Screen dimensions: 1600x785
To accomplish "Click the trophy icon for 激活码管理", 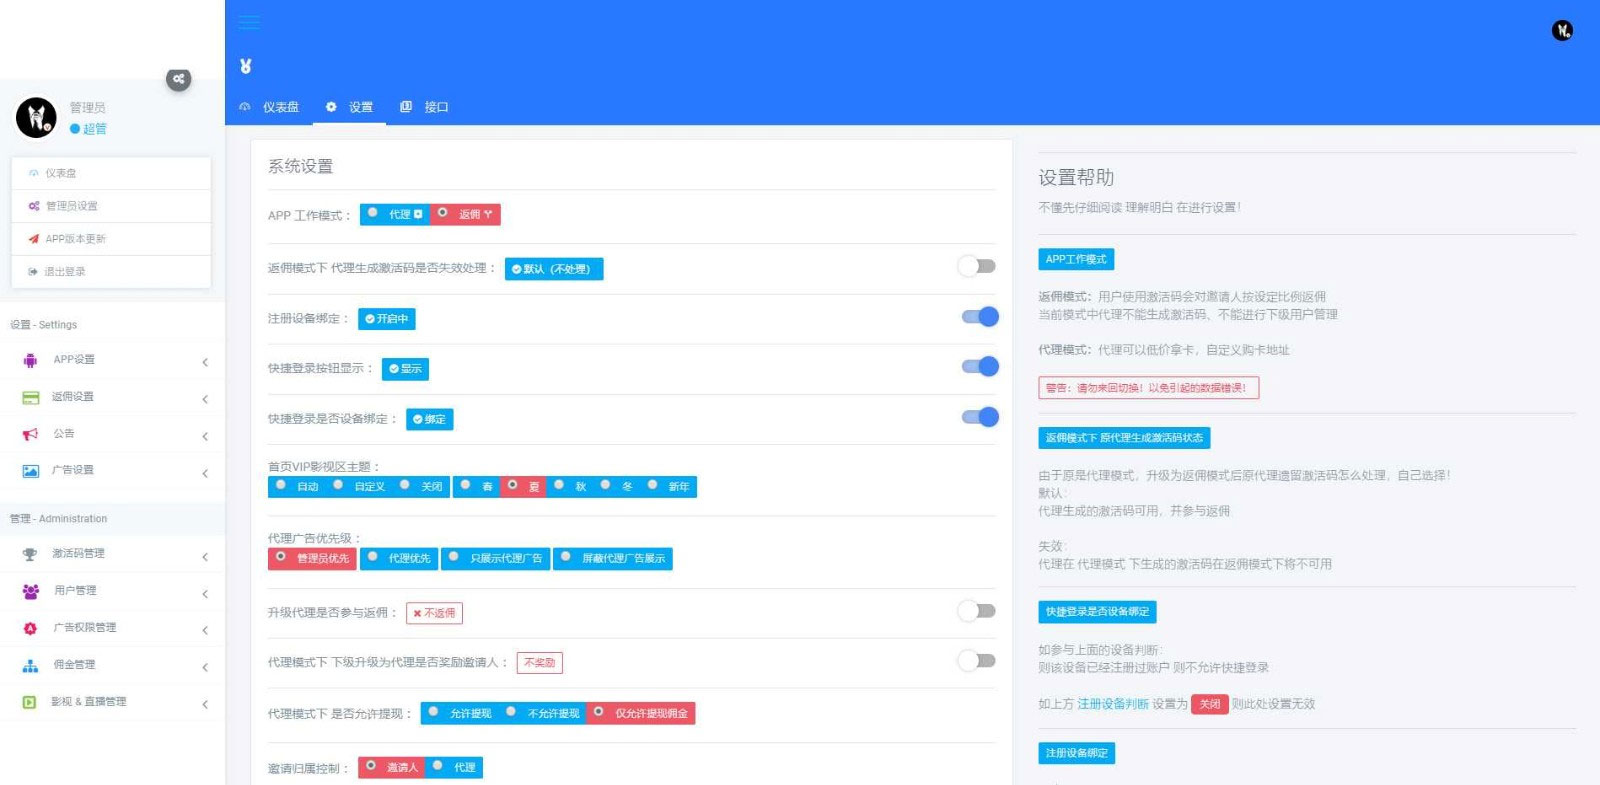I will 30,554.
